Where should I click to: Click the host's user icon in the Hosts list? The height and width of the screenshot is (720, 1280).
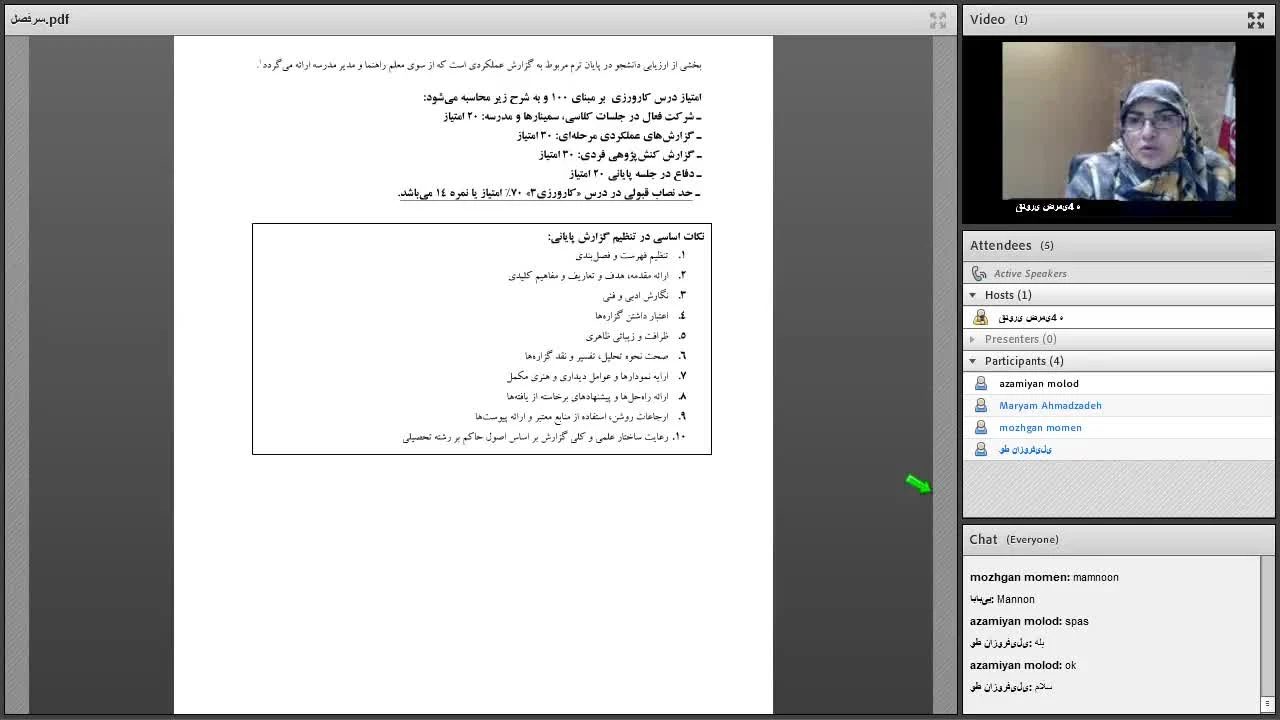tap(980, 317)
